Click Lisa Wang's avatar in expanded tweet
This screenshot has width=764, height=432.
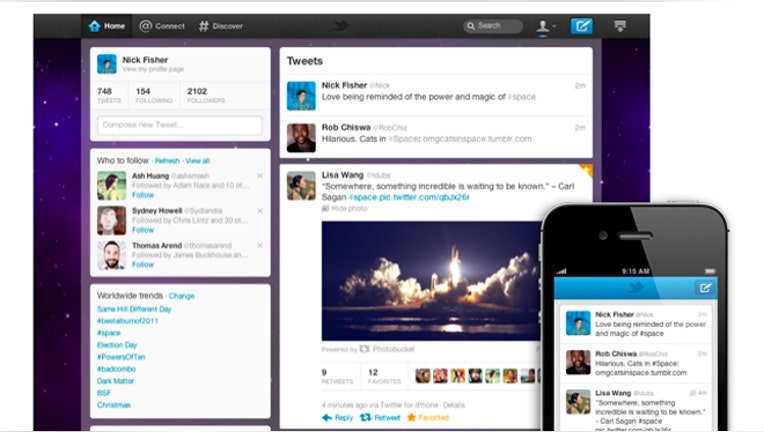pyautogui.click(x=301, y=186)
